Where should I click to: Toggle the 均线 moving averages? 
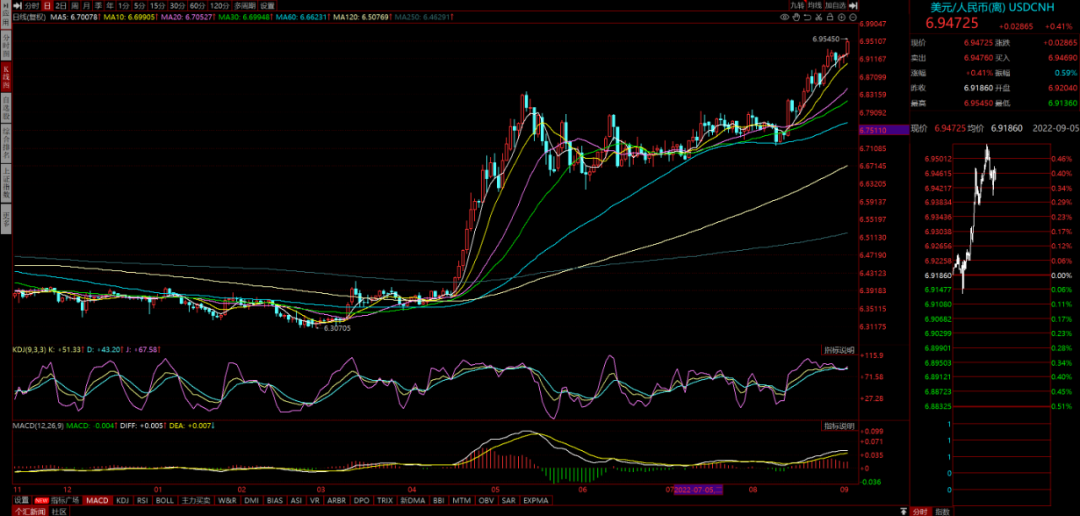pyautogui.click(x=815, y=6)
